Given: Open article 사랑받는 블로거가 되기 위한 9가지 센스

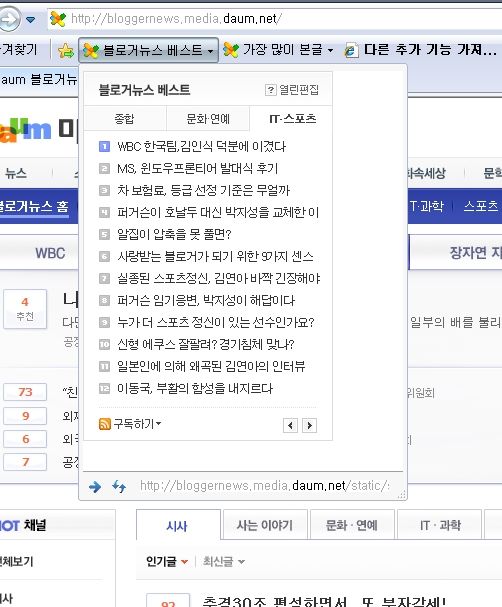Looking at the screenshot, I should click(x=215, y=256).
